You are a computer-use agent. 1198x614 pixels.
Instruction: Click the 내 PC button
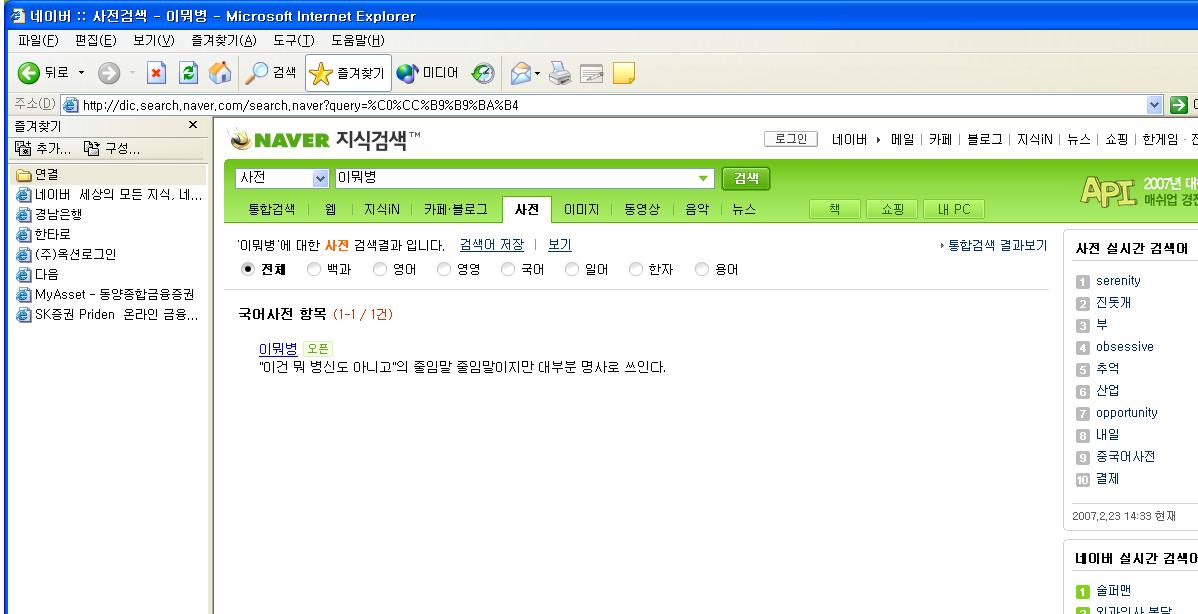[x=954, y=209]
